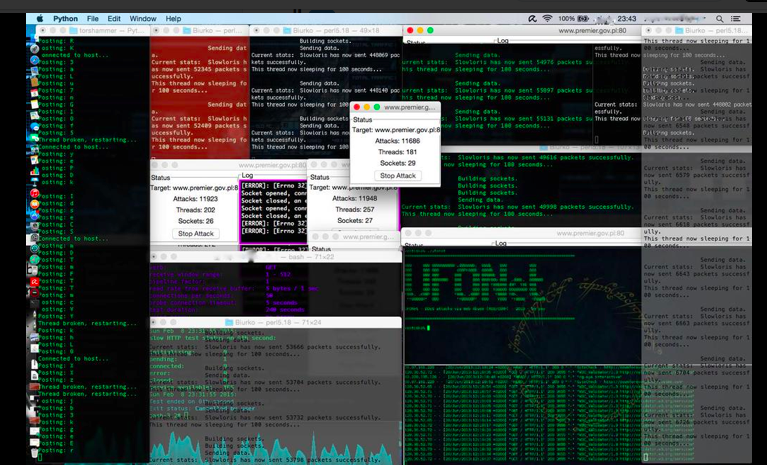Viewport: 767px width, 465px height.
Task: Click the Attacks: 11948 value
Action: (355, 199)
